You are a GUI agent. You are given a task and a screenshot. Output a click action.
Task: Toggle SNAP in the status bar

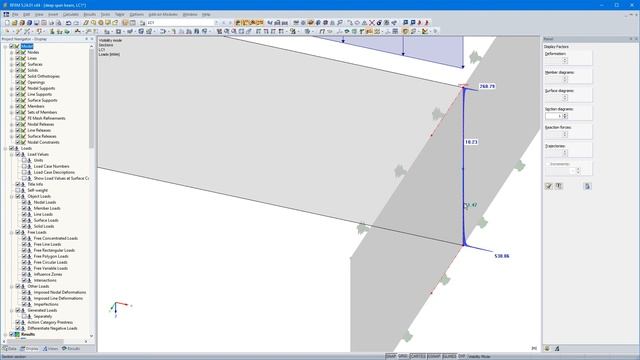point(391,356)
